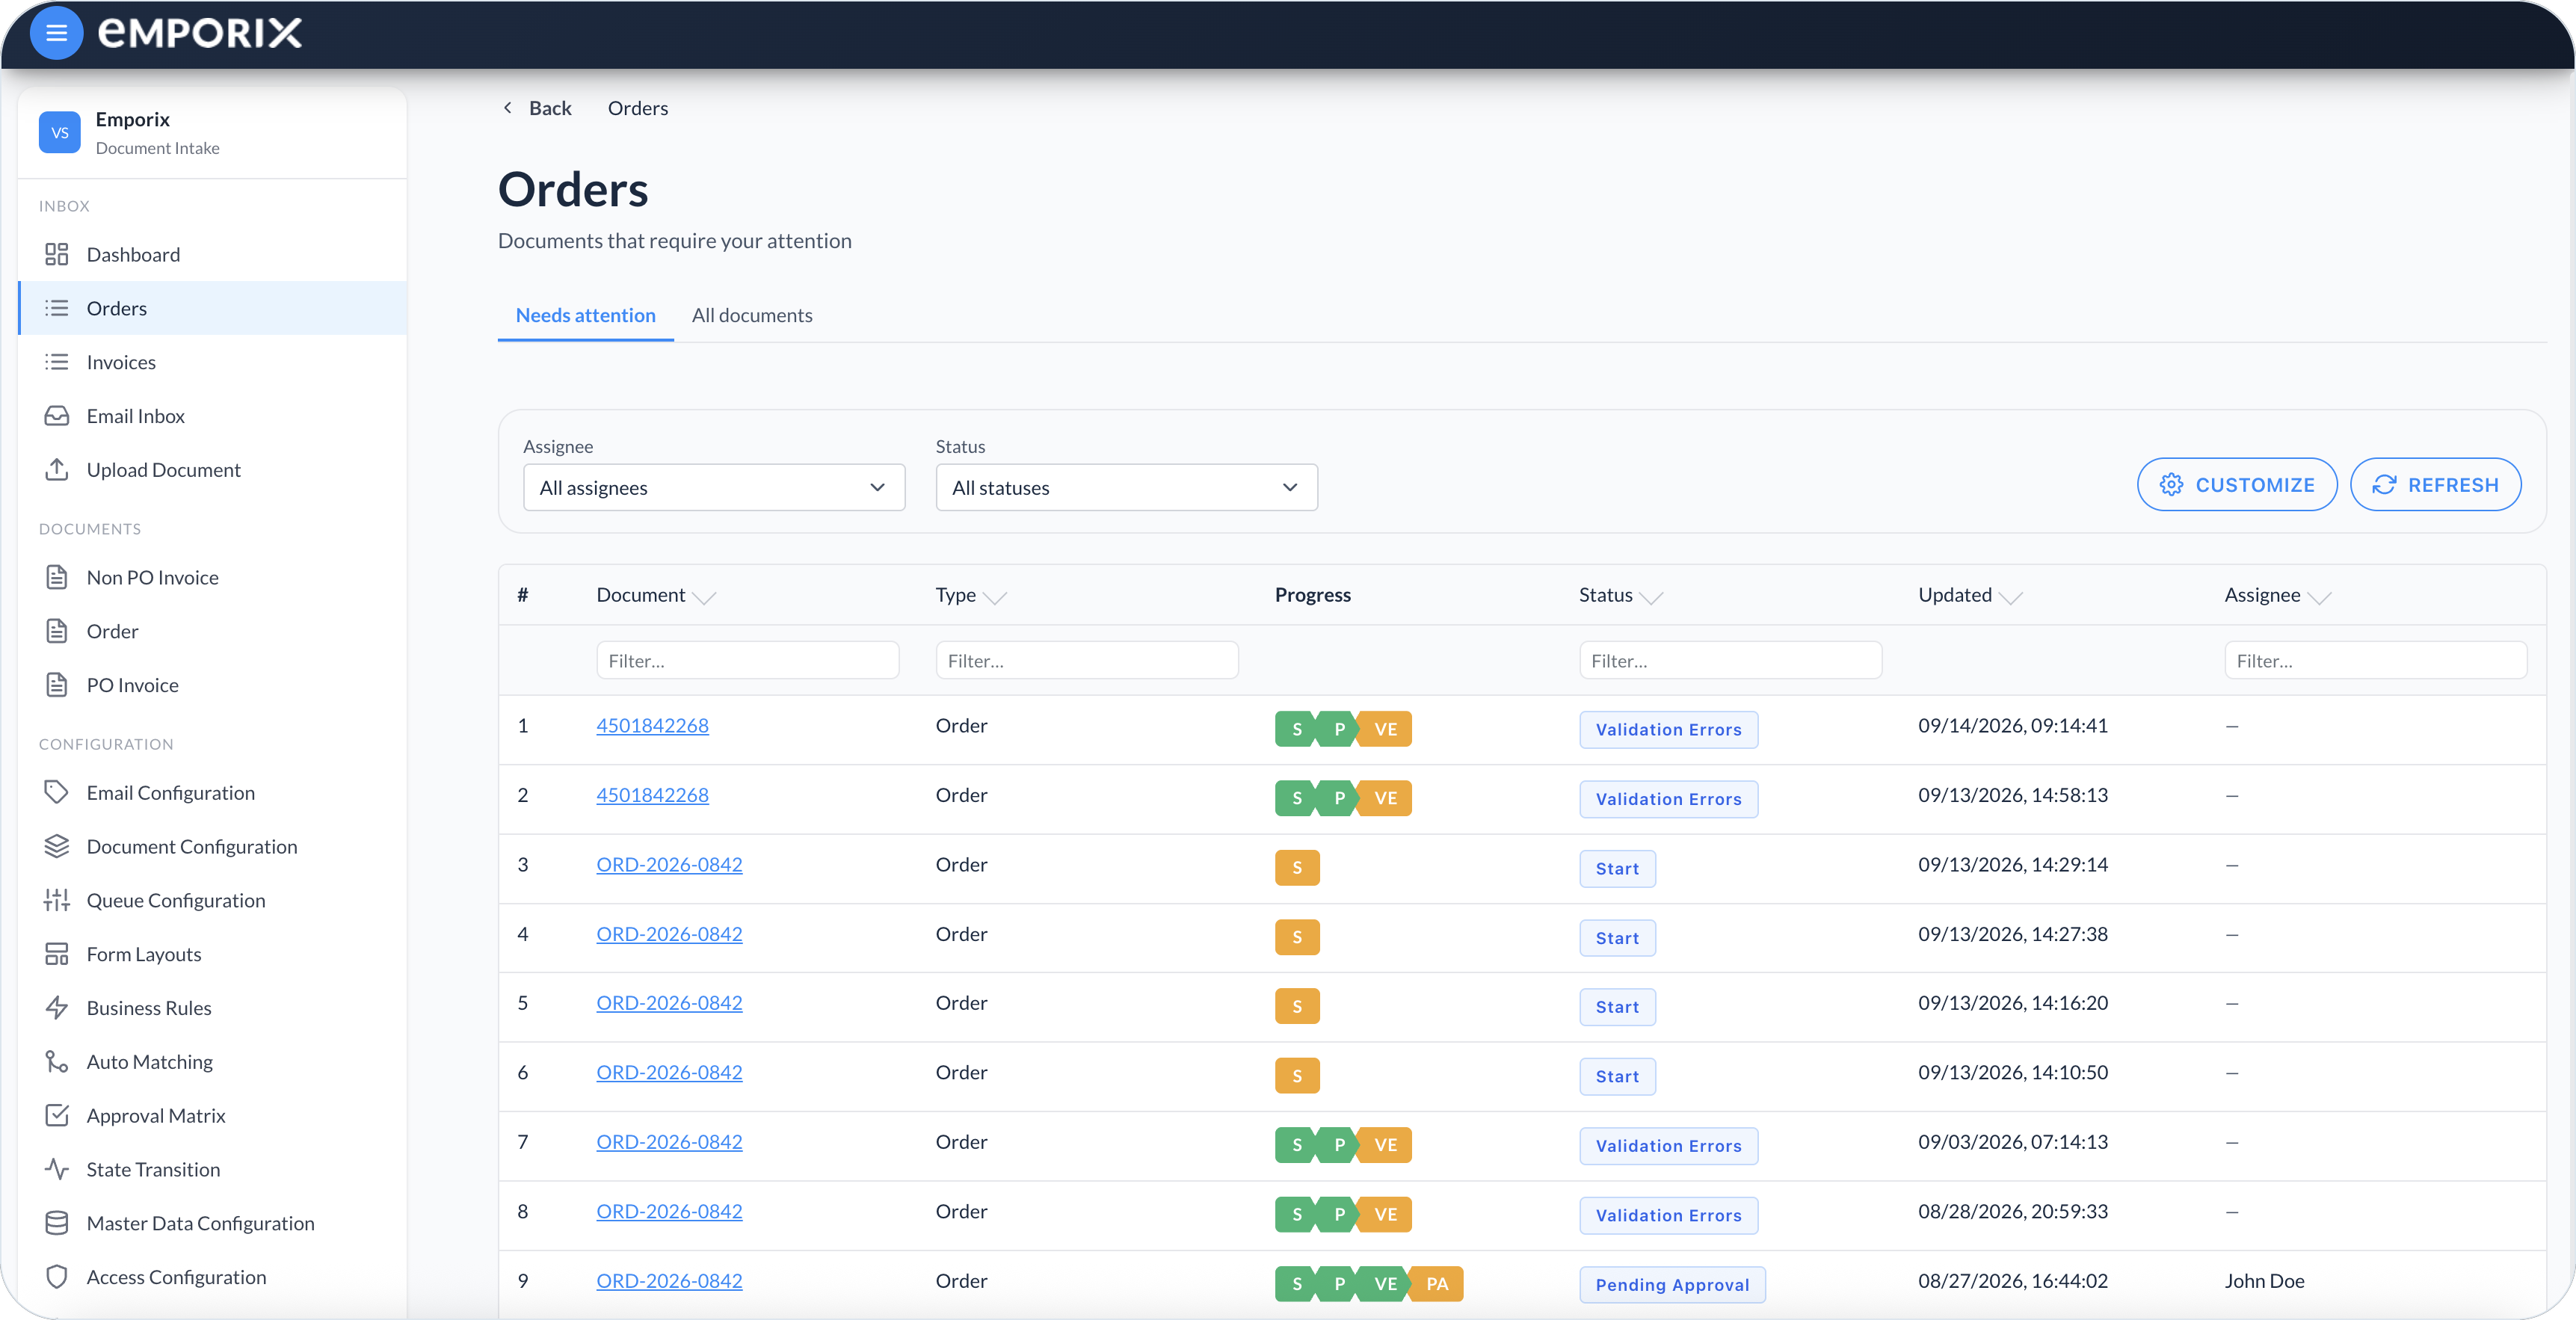The image size is (2576, 1320).
Task: Sort by Type column chevron
Action: pyautogui.click(x=994, y=597)
